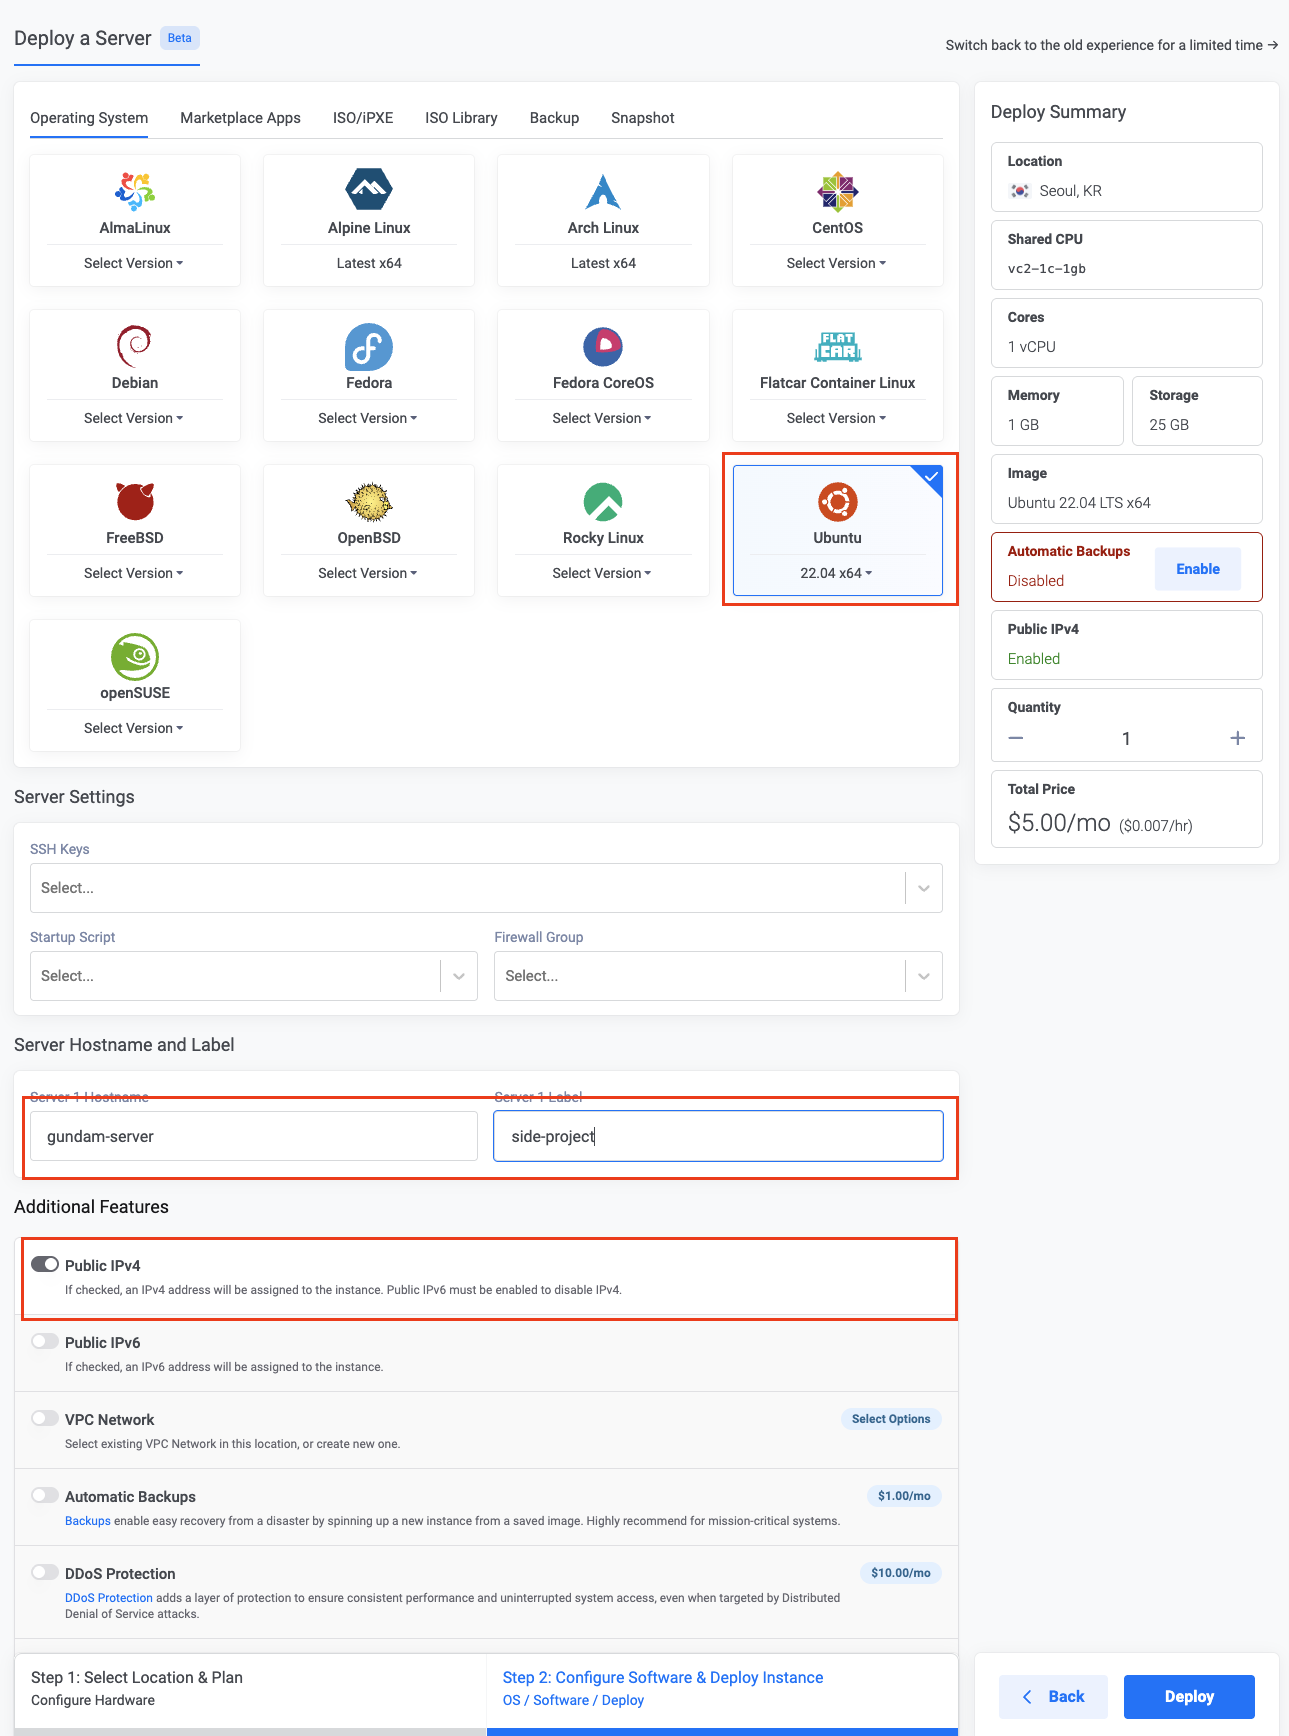Expand the Firewall Group dropdown

[x=718, y=976]
